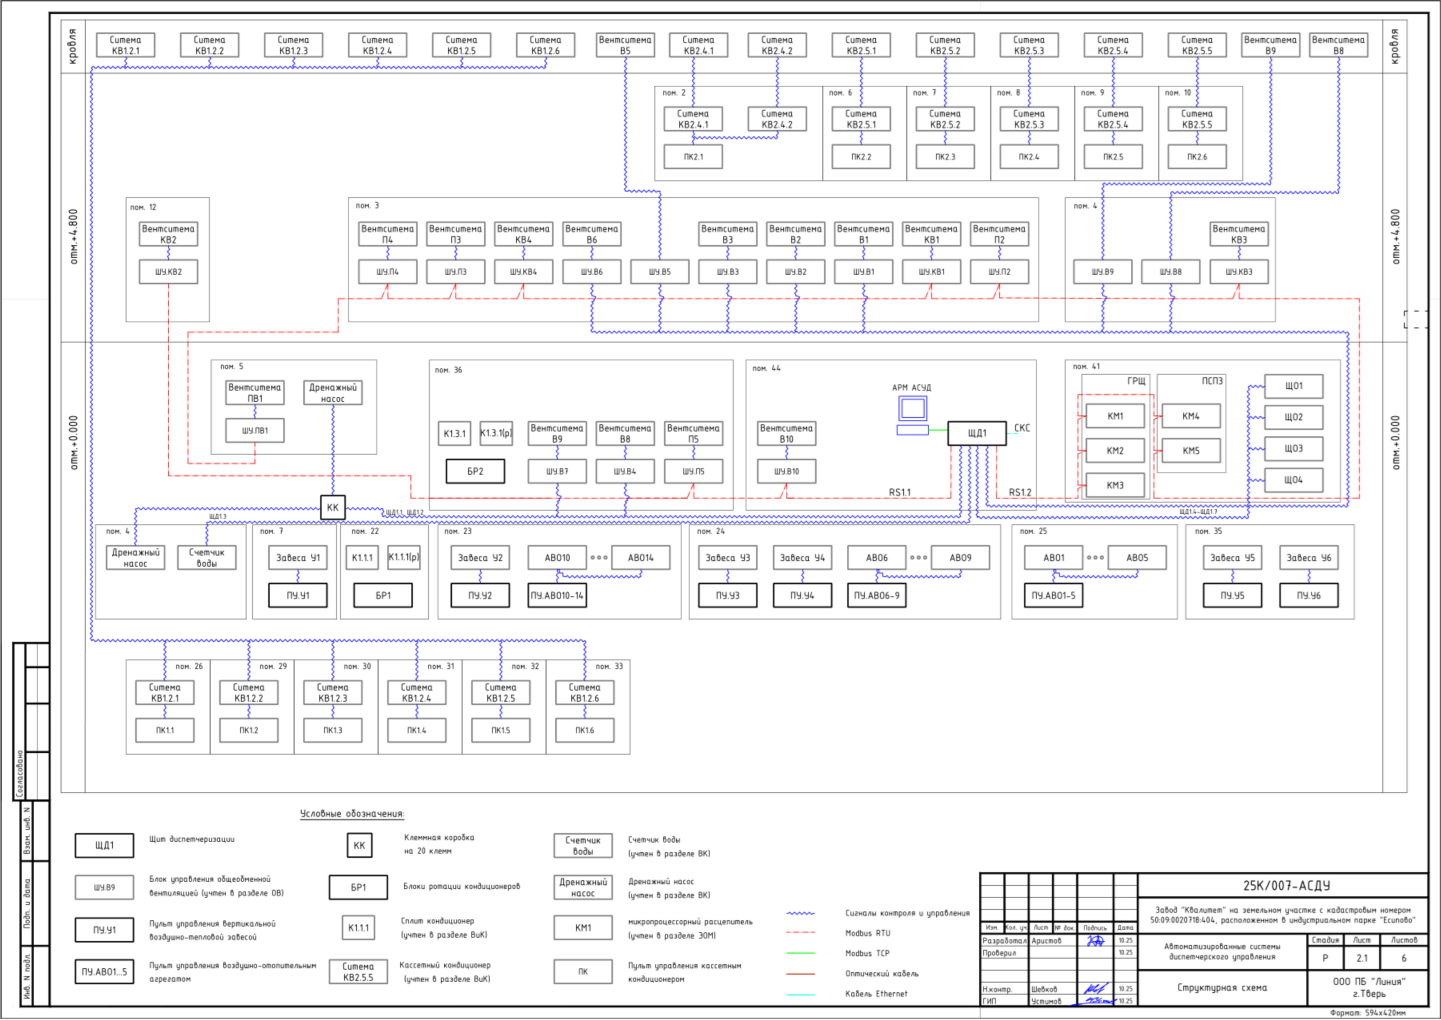The height and width of the screenshot is (1020, 1441).
Task: Click the ЩО4 panel block
Action: (x=1293, y=480)
